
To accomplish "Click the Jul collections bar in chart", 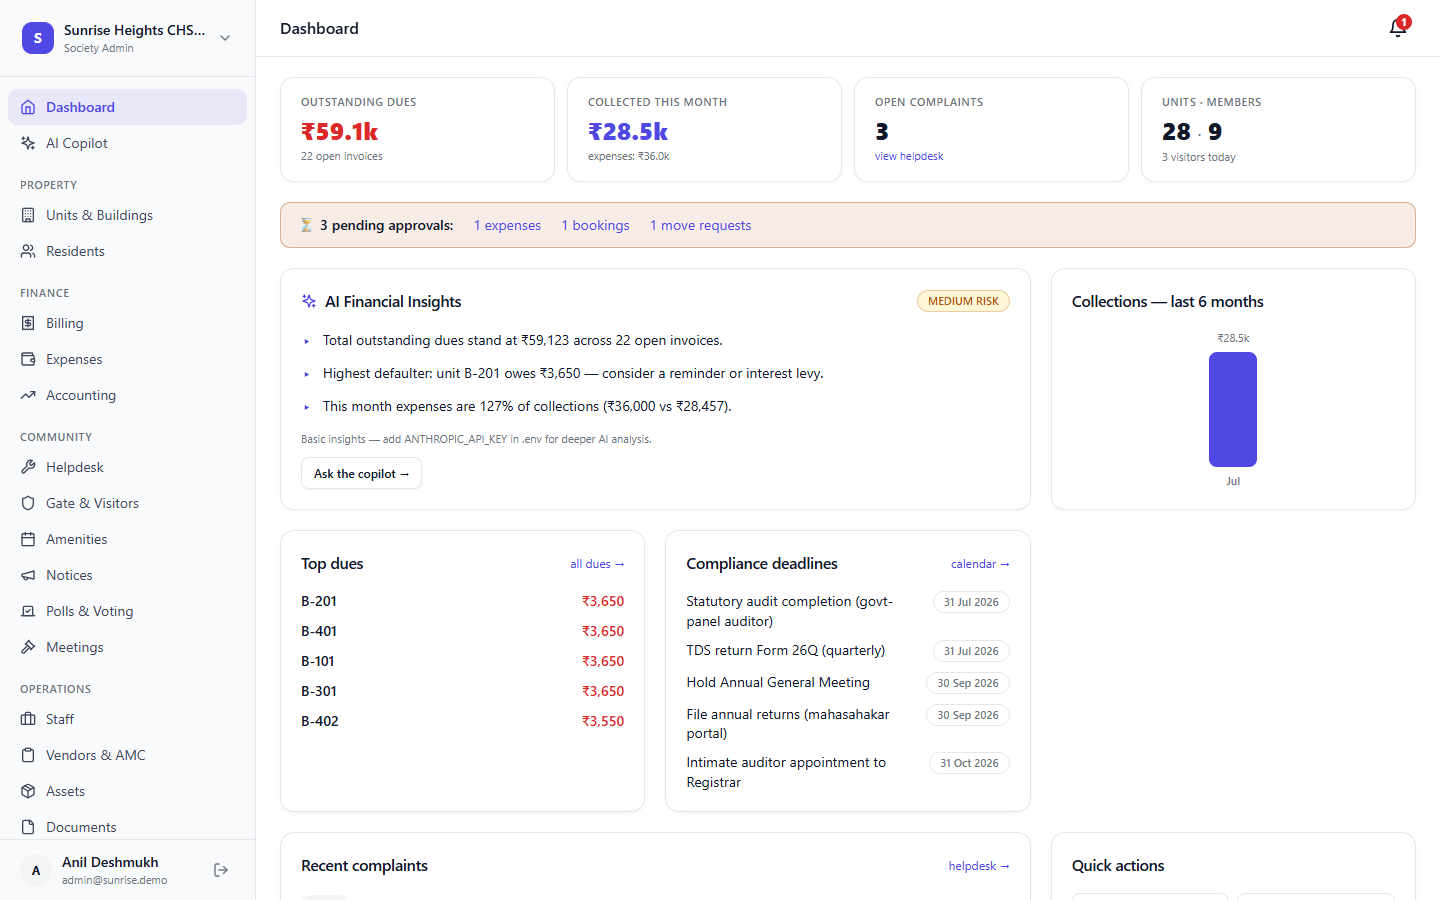I will point(1233,410).
